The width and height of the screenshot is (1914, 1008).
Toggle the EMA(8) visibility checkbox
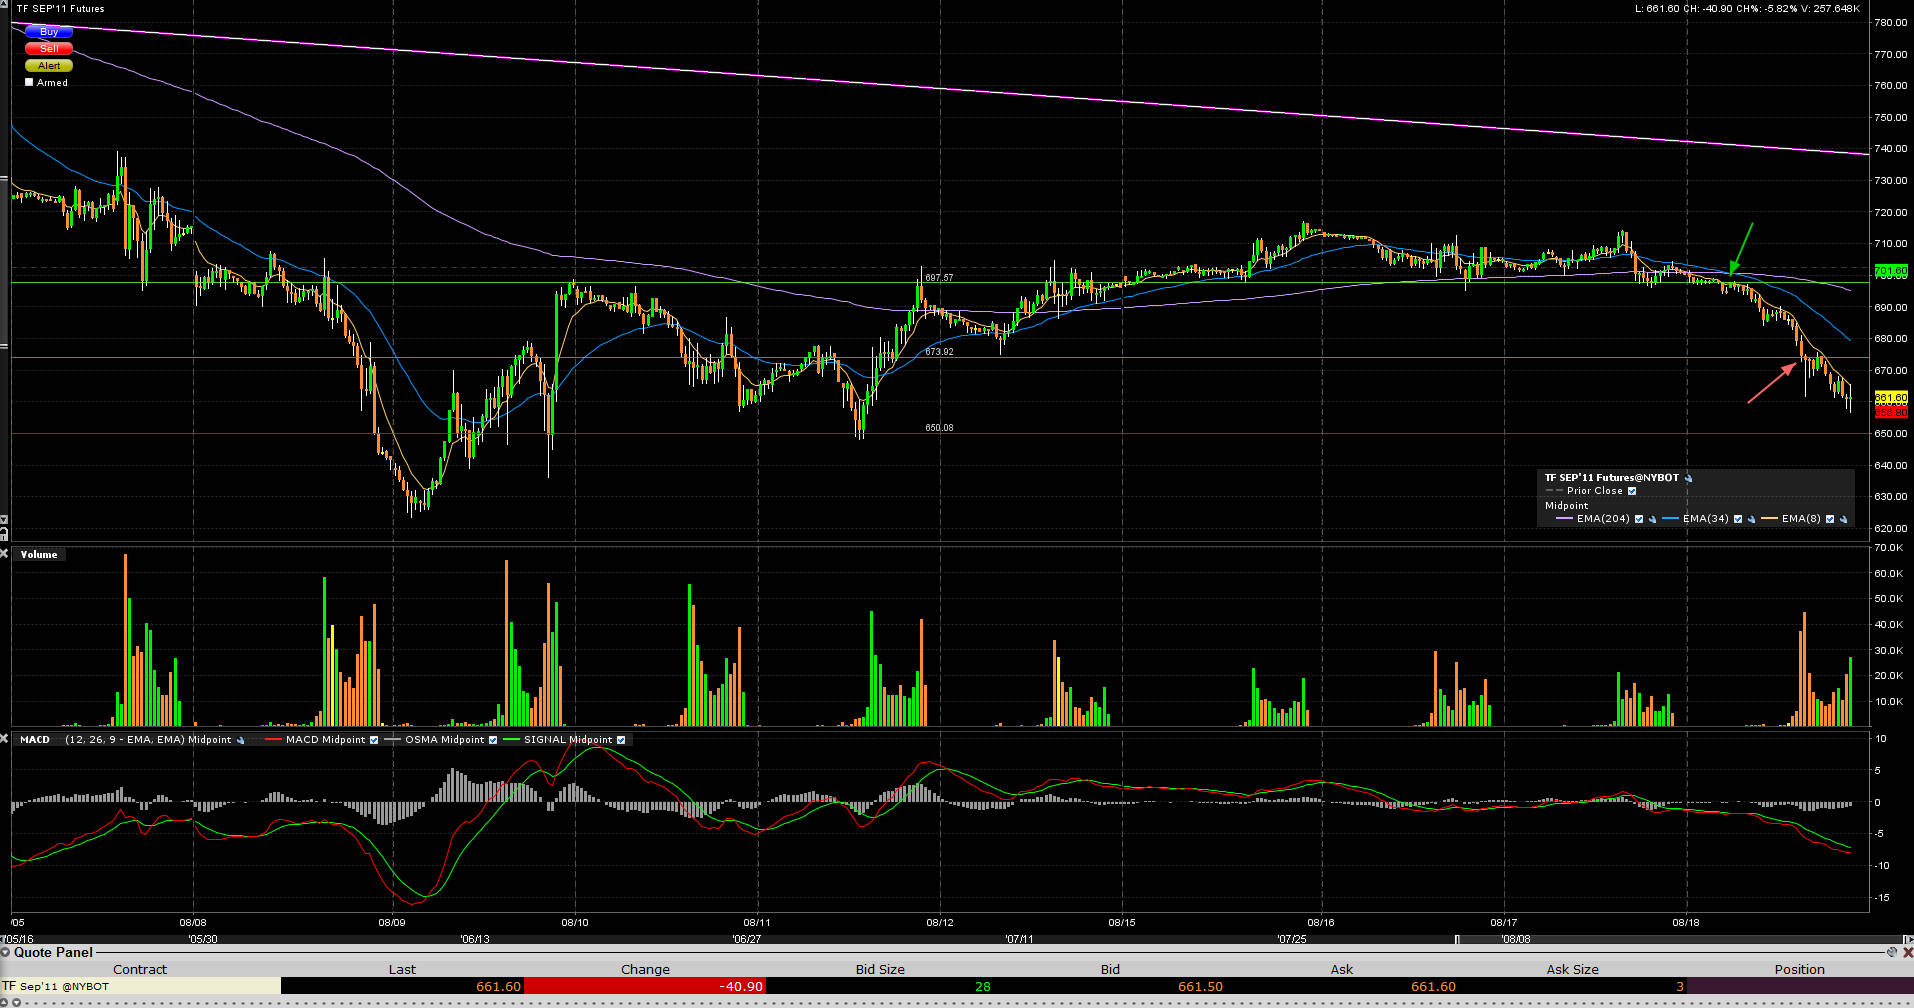click(1830, 519)
